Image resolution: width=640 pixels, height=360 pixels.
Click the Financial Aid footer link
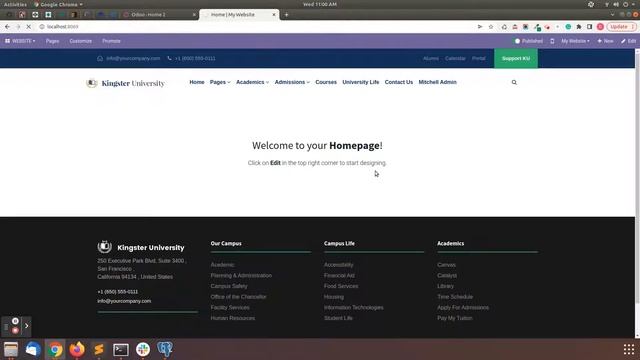click(x=339, y=276)
